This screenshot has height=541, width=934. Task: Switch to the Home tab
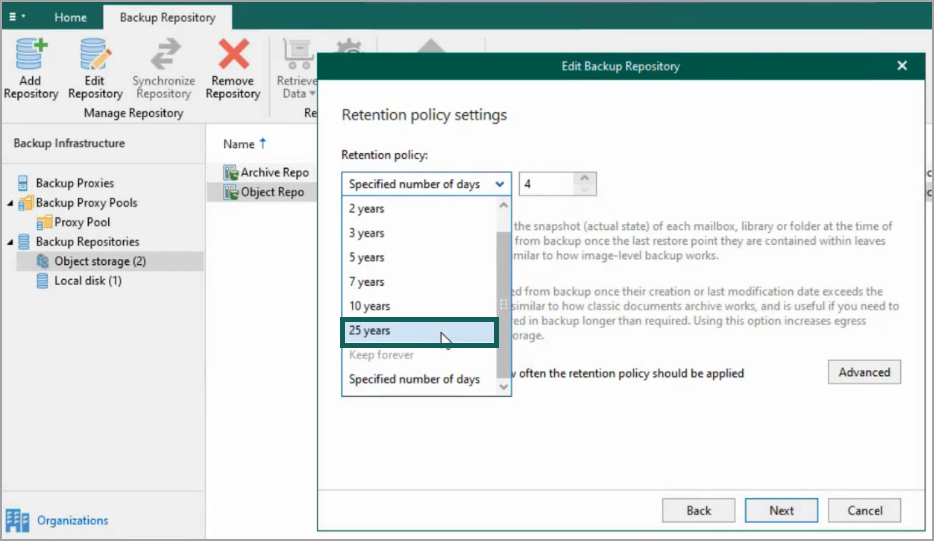coord(70,18)
